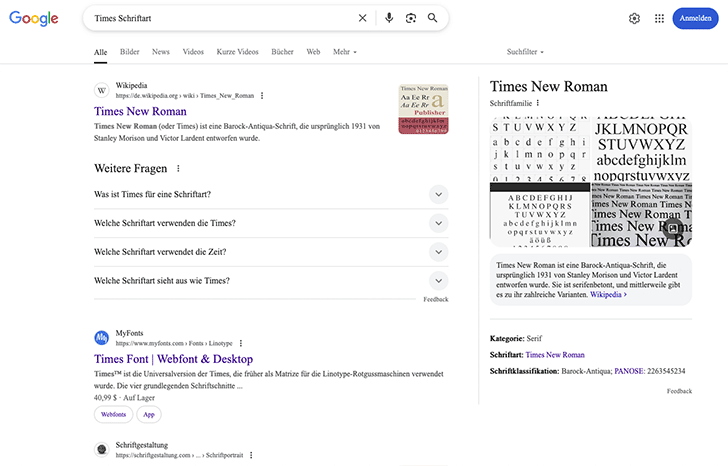Click the Anmelden button
728x466 pixels.
click(x=695, y=19)
